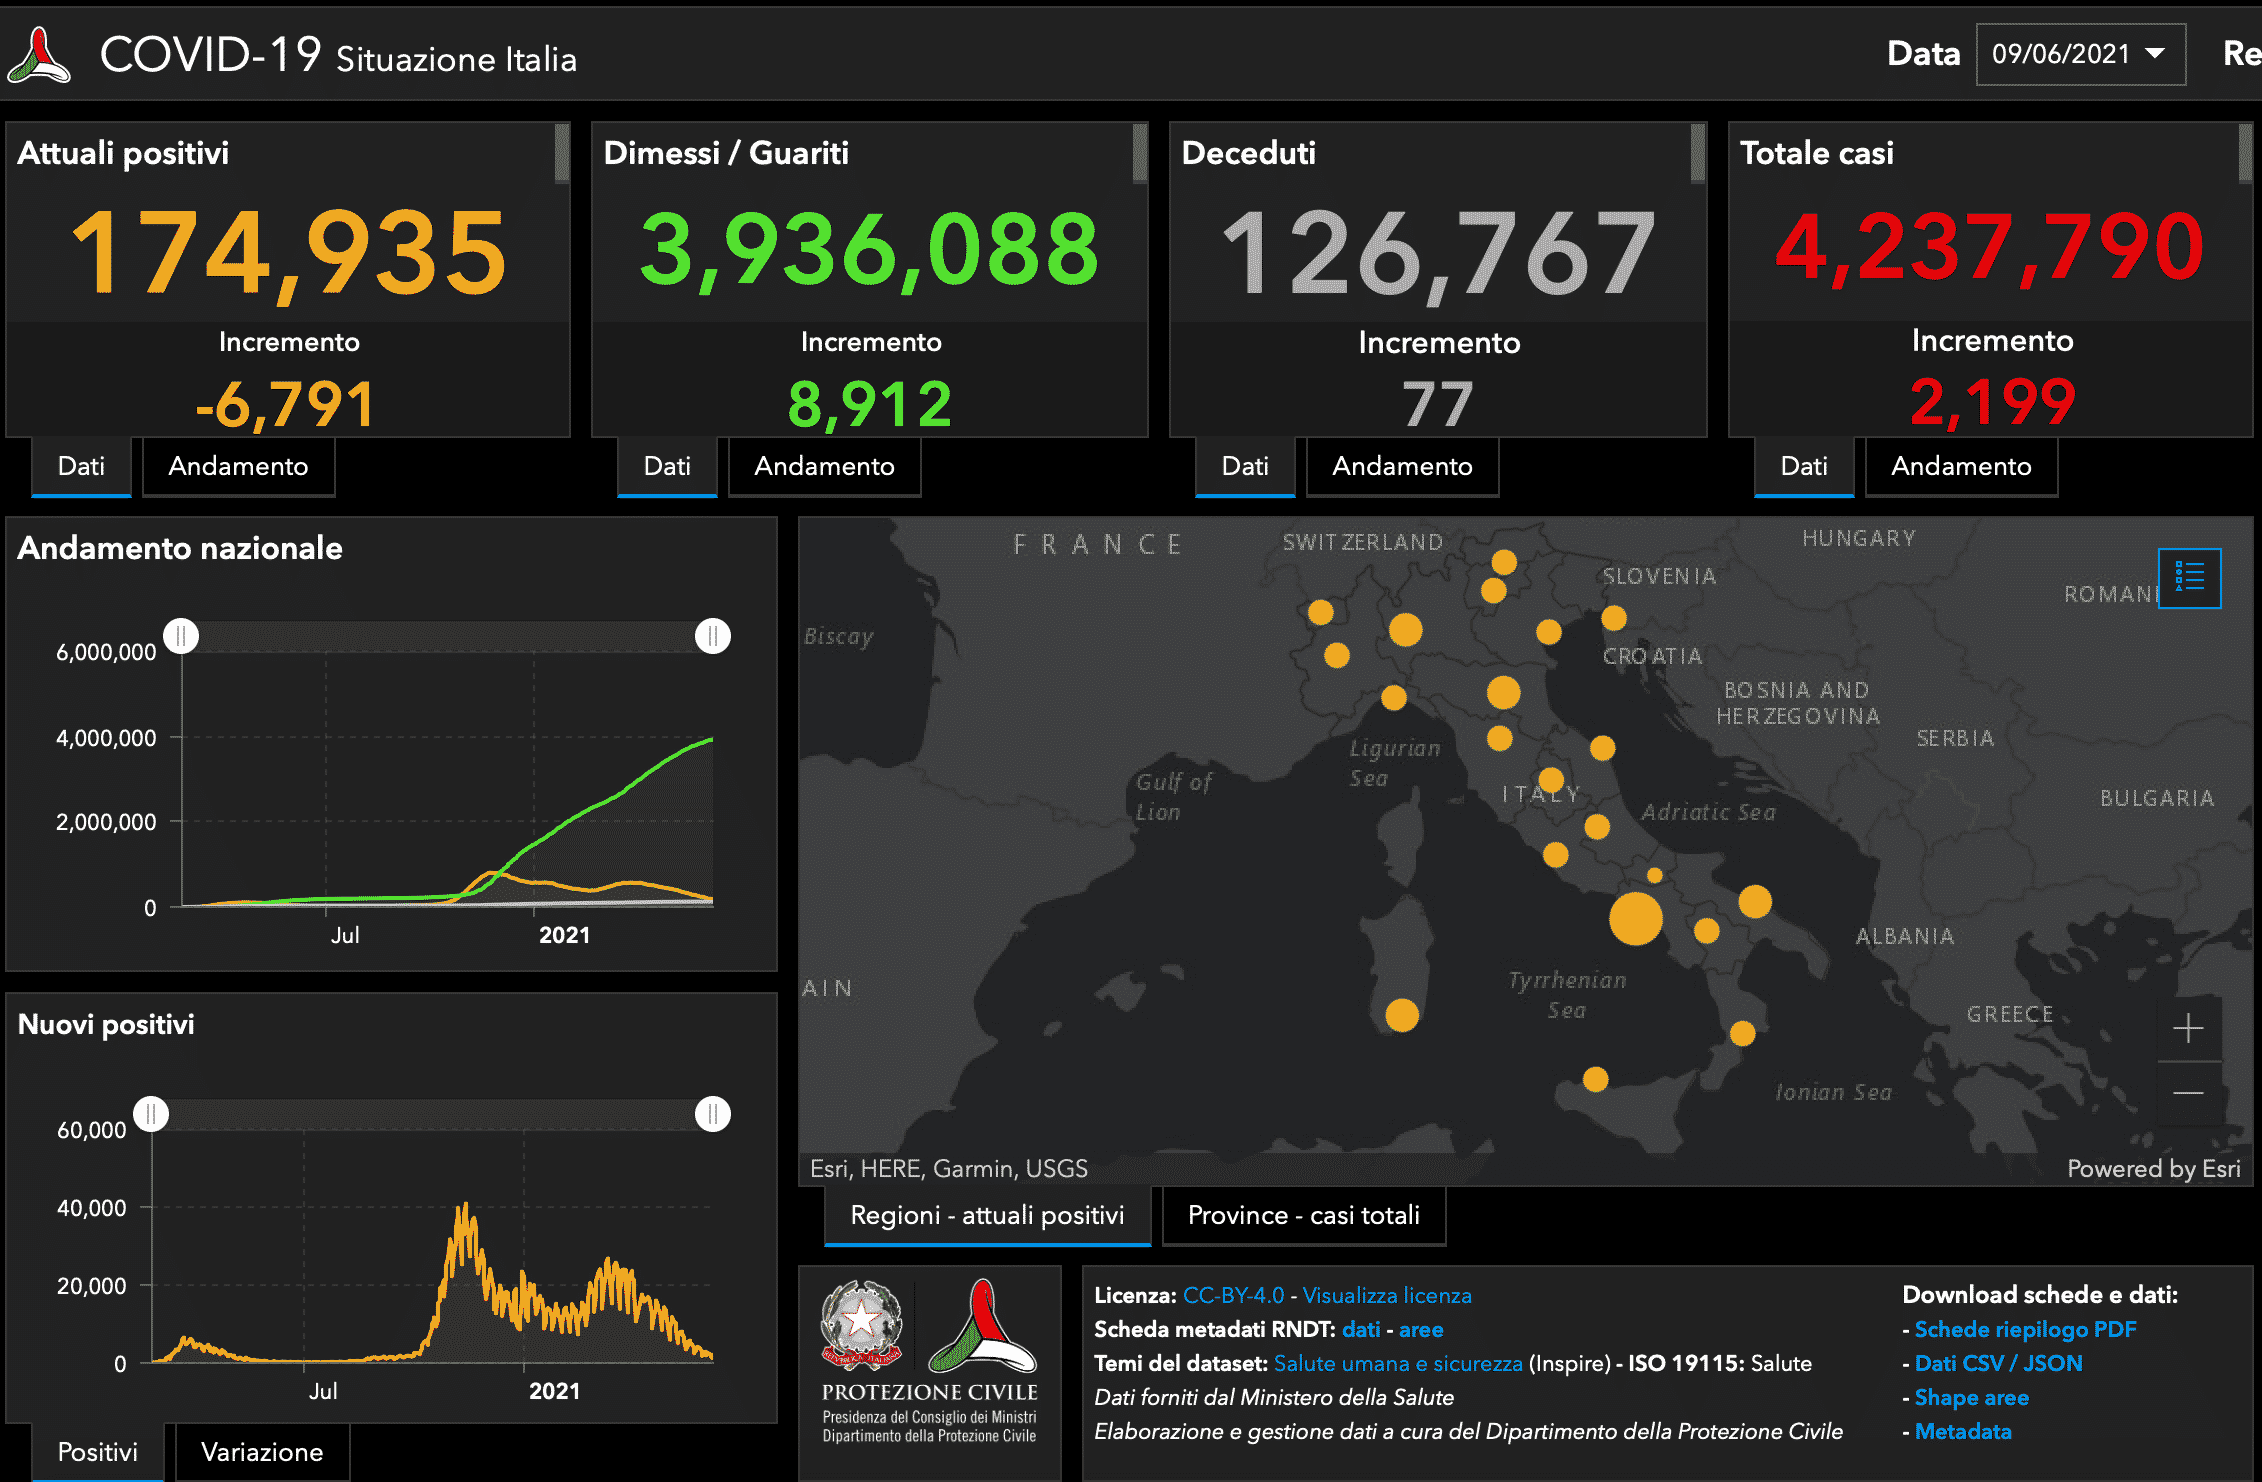Open the map legend list icon

(2189, 578)
